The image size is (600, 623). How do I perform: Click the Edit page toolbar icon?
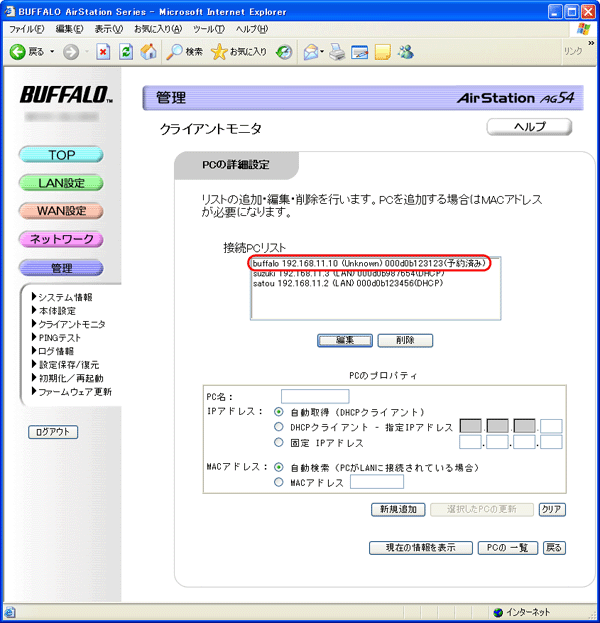coord(360,52)
